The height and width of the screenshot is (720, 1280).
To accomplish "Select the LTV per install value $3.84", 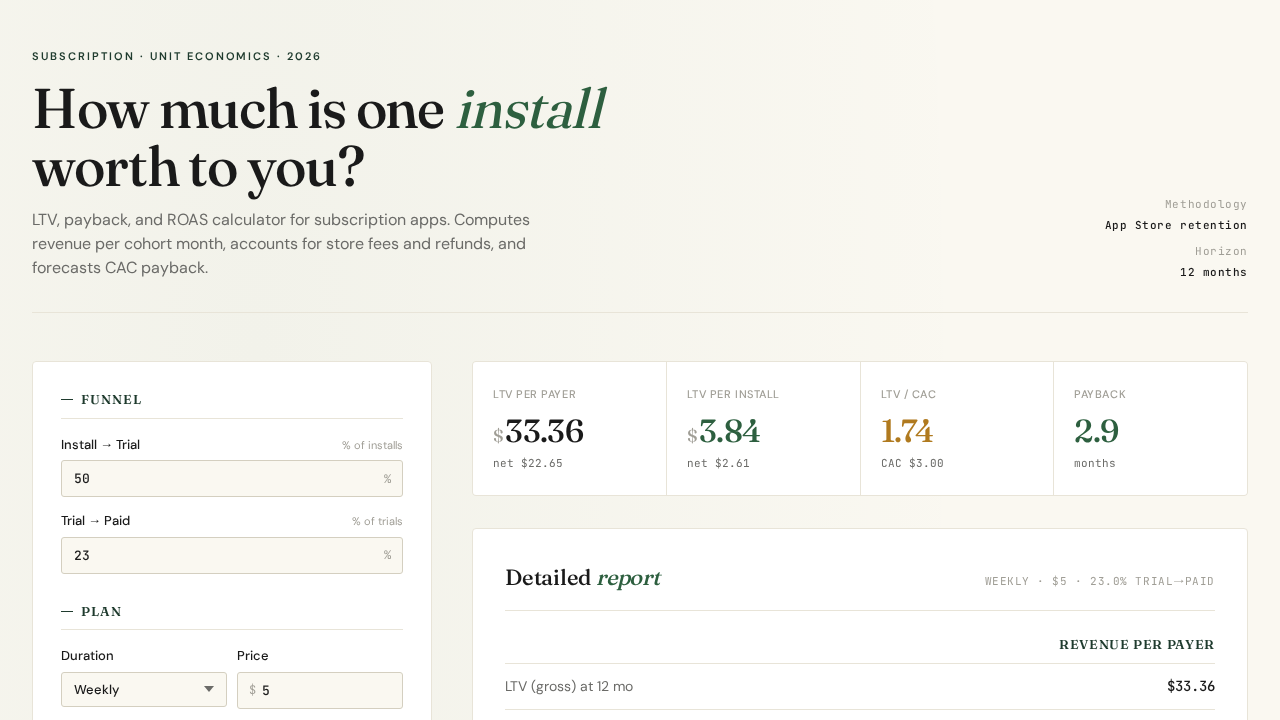I will pyautogui.click(x=723, y=432).
